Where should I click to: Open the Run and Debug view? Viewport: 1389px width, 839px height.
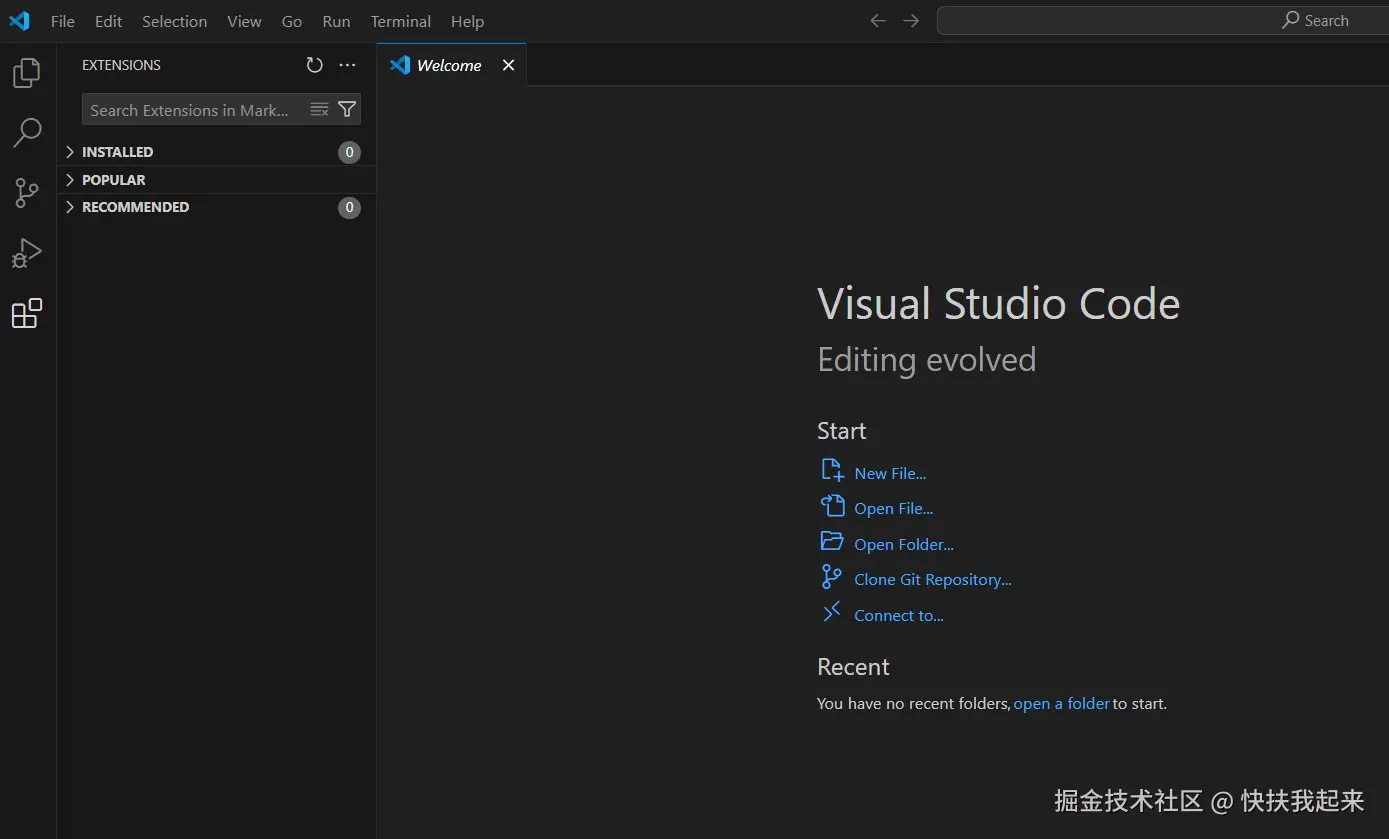(x=27, y=253)
